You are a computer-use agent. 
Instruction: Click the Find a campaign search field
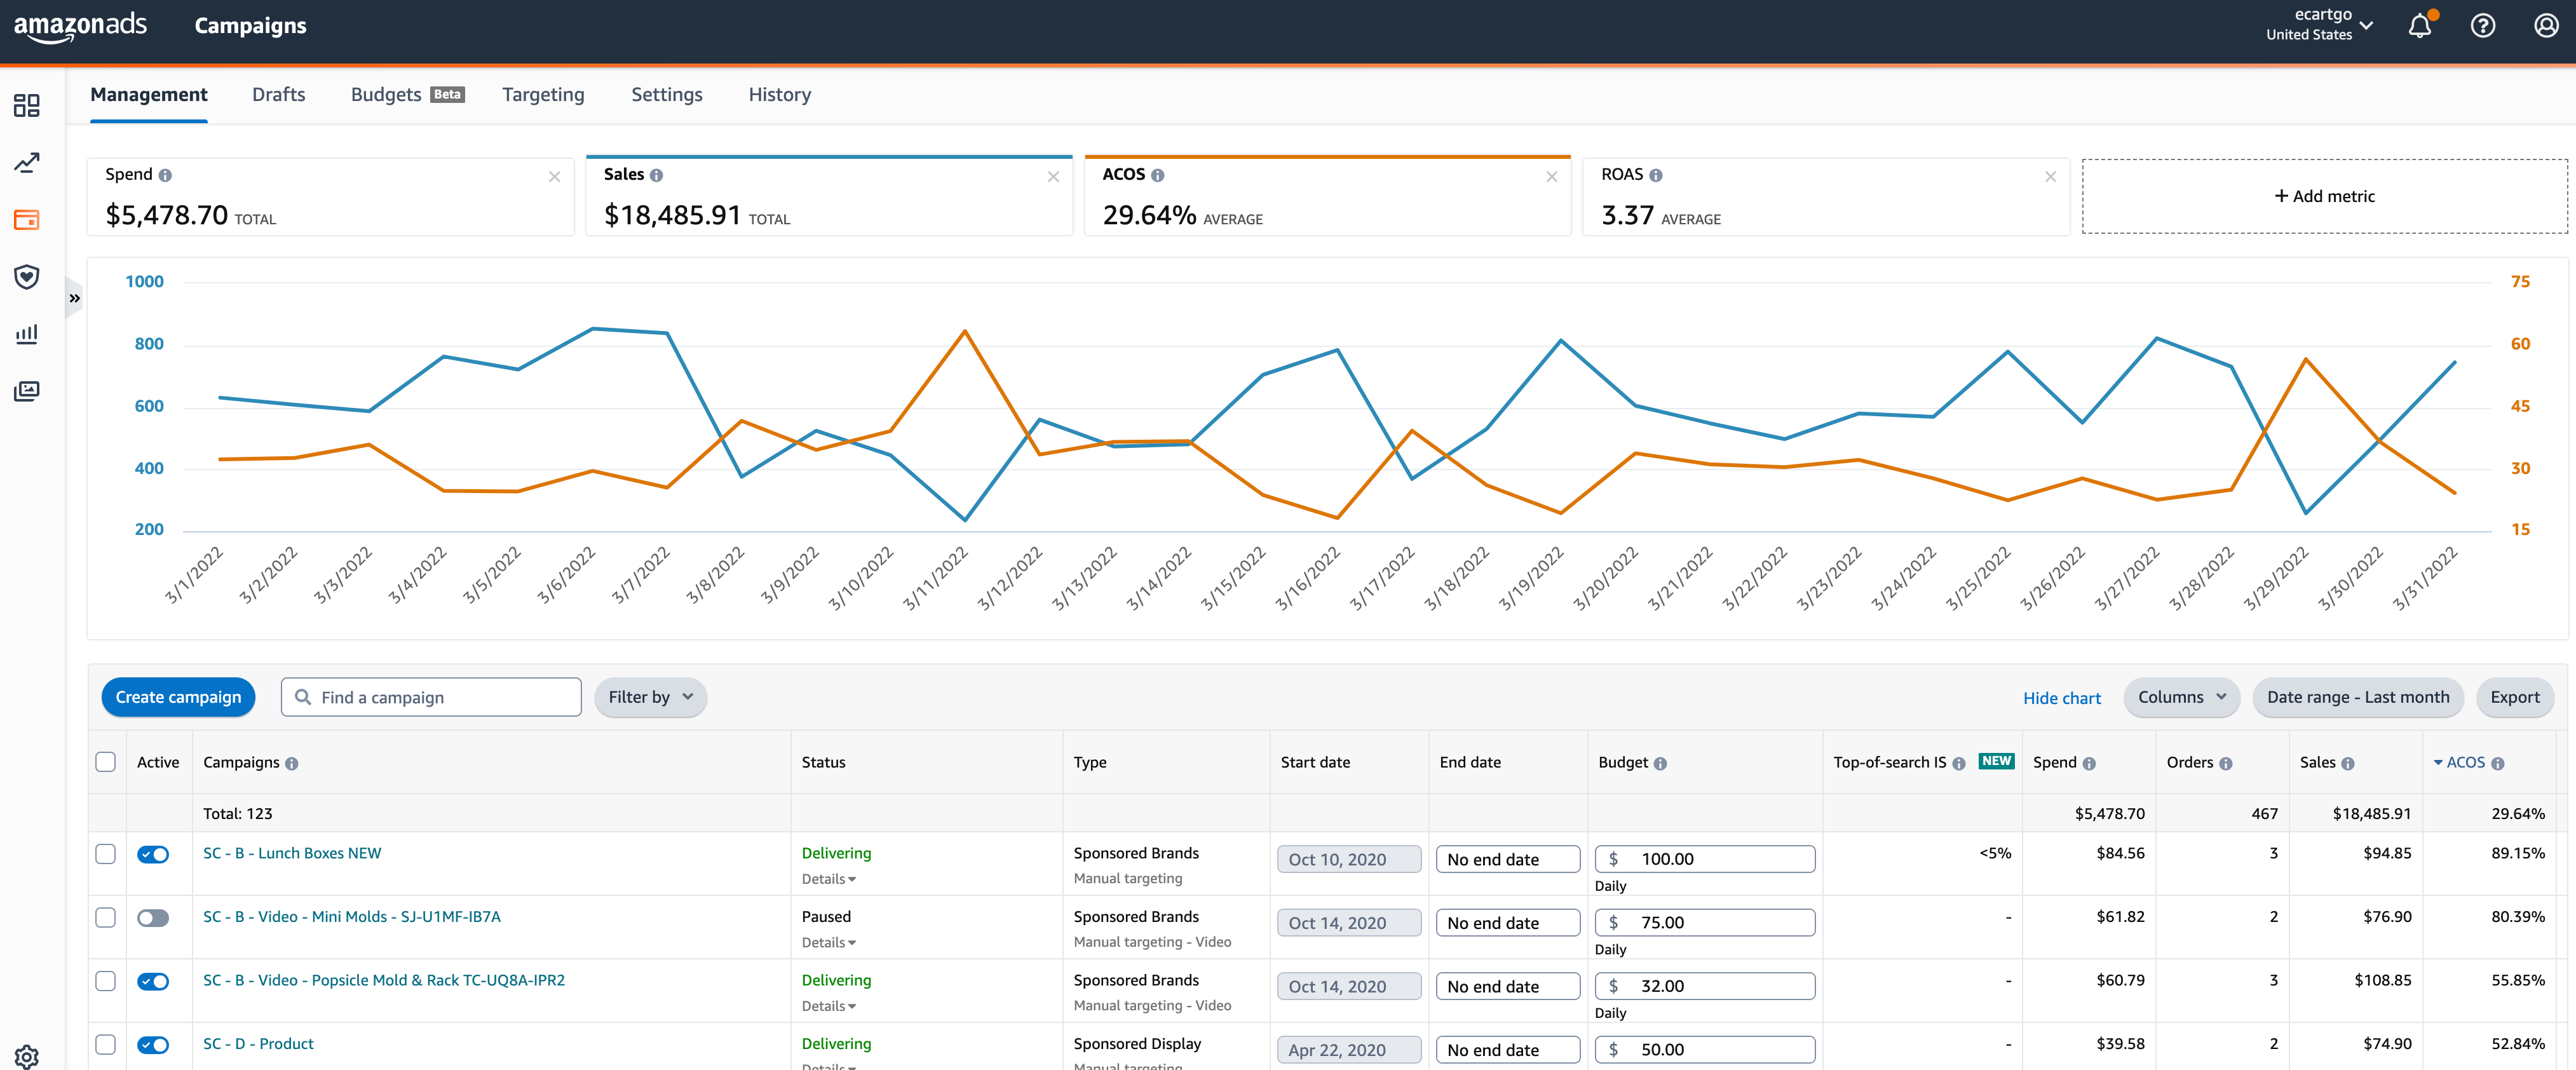point(445,697)
